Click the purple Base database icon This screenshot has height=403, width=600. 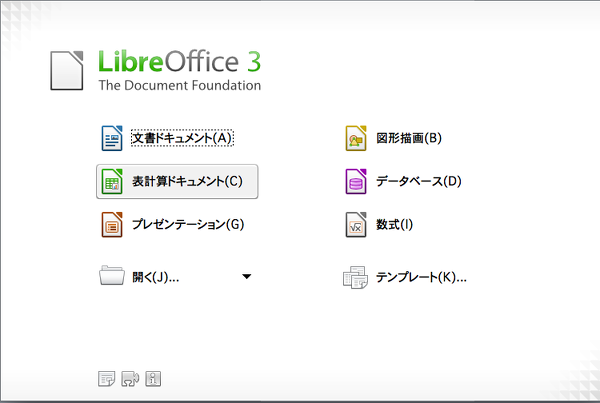click(356, 182)
